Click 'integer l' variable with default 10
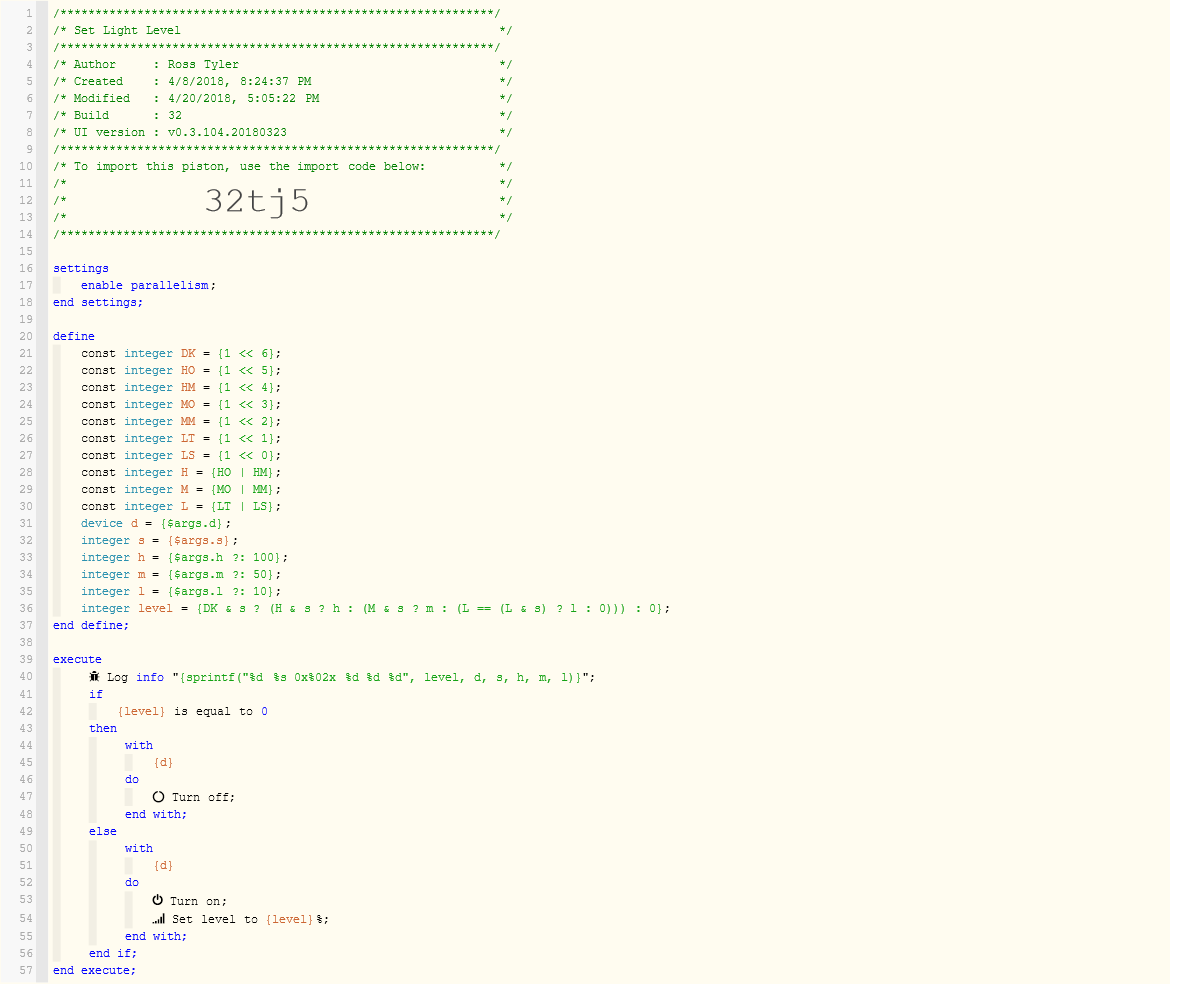This screenshot has height=992, width=1179. (181, 592)
